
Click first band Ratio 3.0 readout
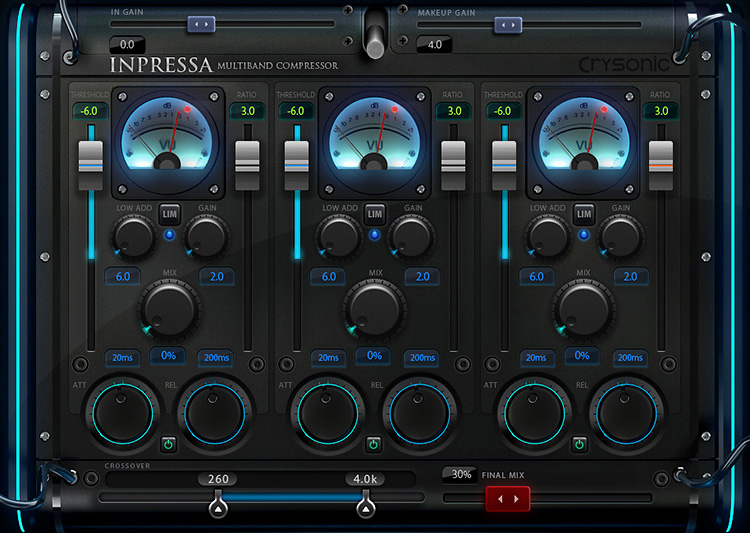click(x=247, y=111)
